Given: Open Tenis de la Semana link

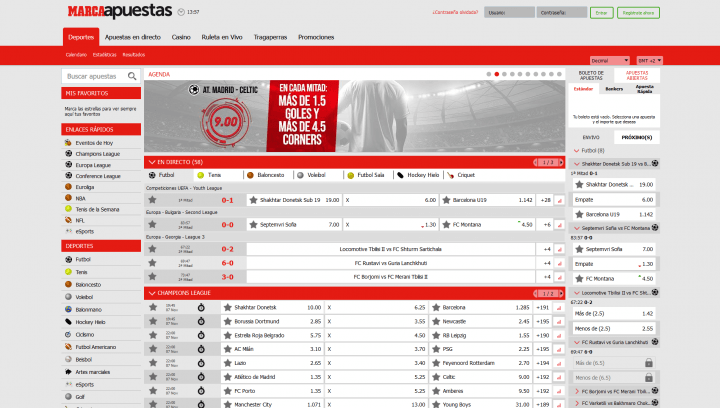Looking at the screenshot, I should (97, 209).
